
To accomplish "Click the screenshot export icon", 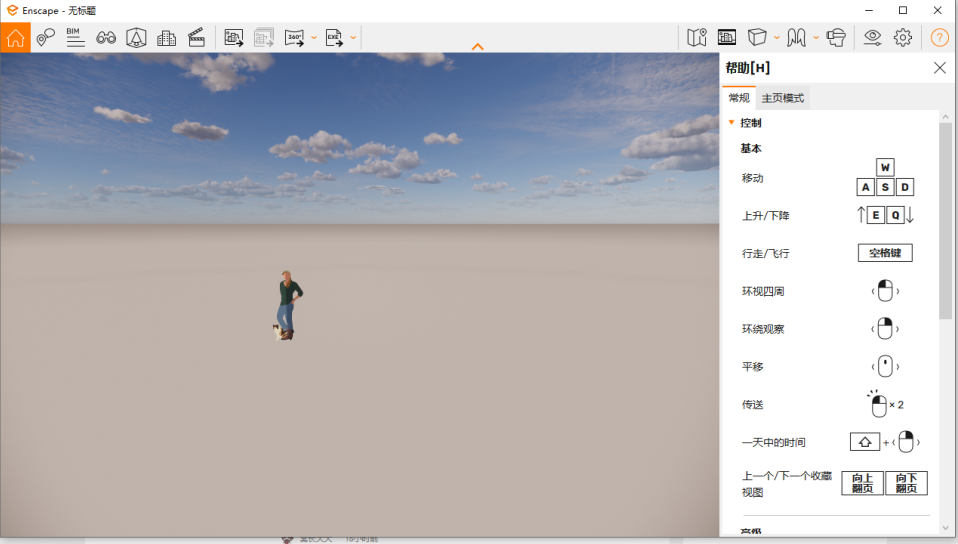I will click(233, 38).
